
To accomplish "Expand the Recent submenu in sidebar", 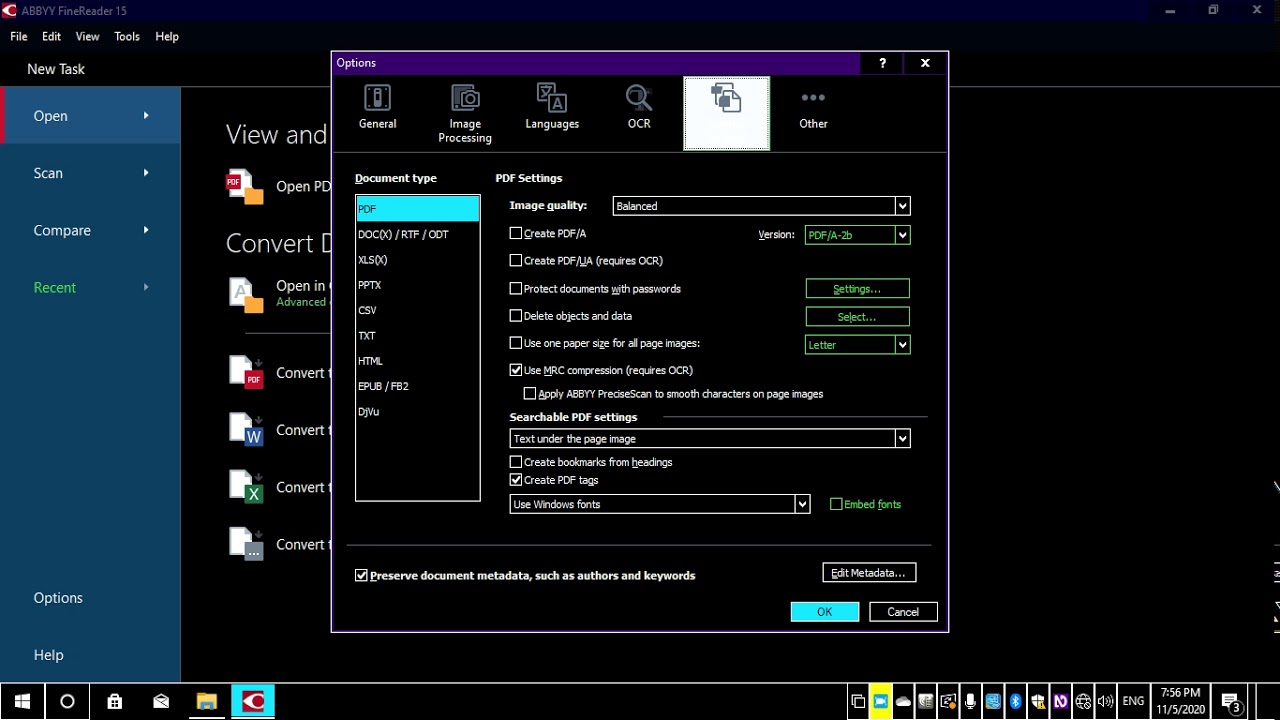I will [x=146, y=287].
